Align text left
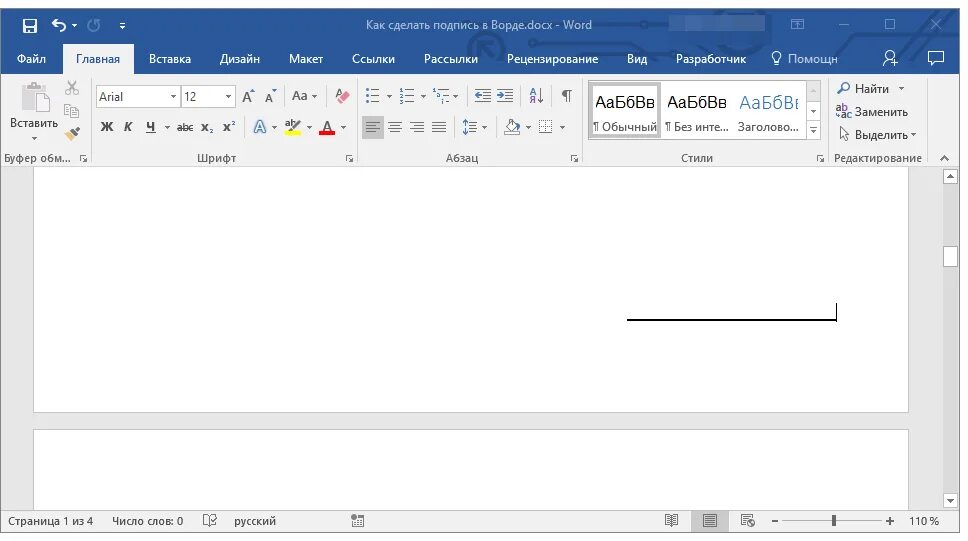The height and width of the screenshot is (541, 968). click(372, 127)
